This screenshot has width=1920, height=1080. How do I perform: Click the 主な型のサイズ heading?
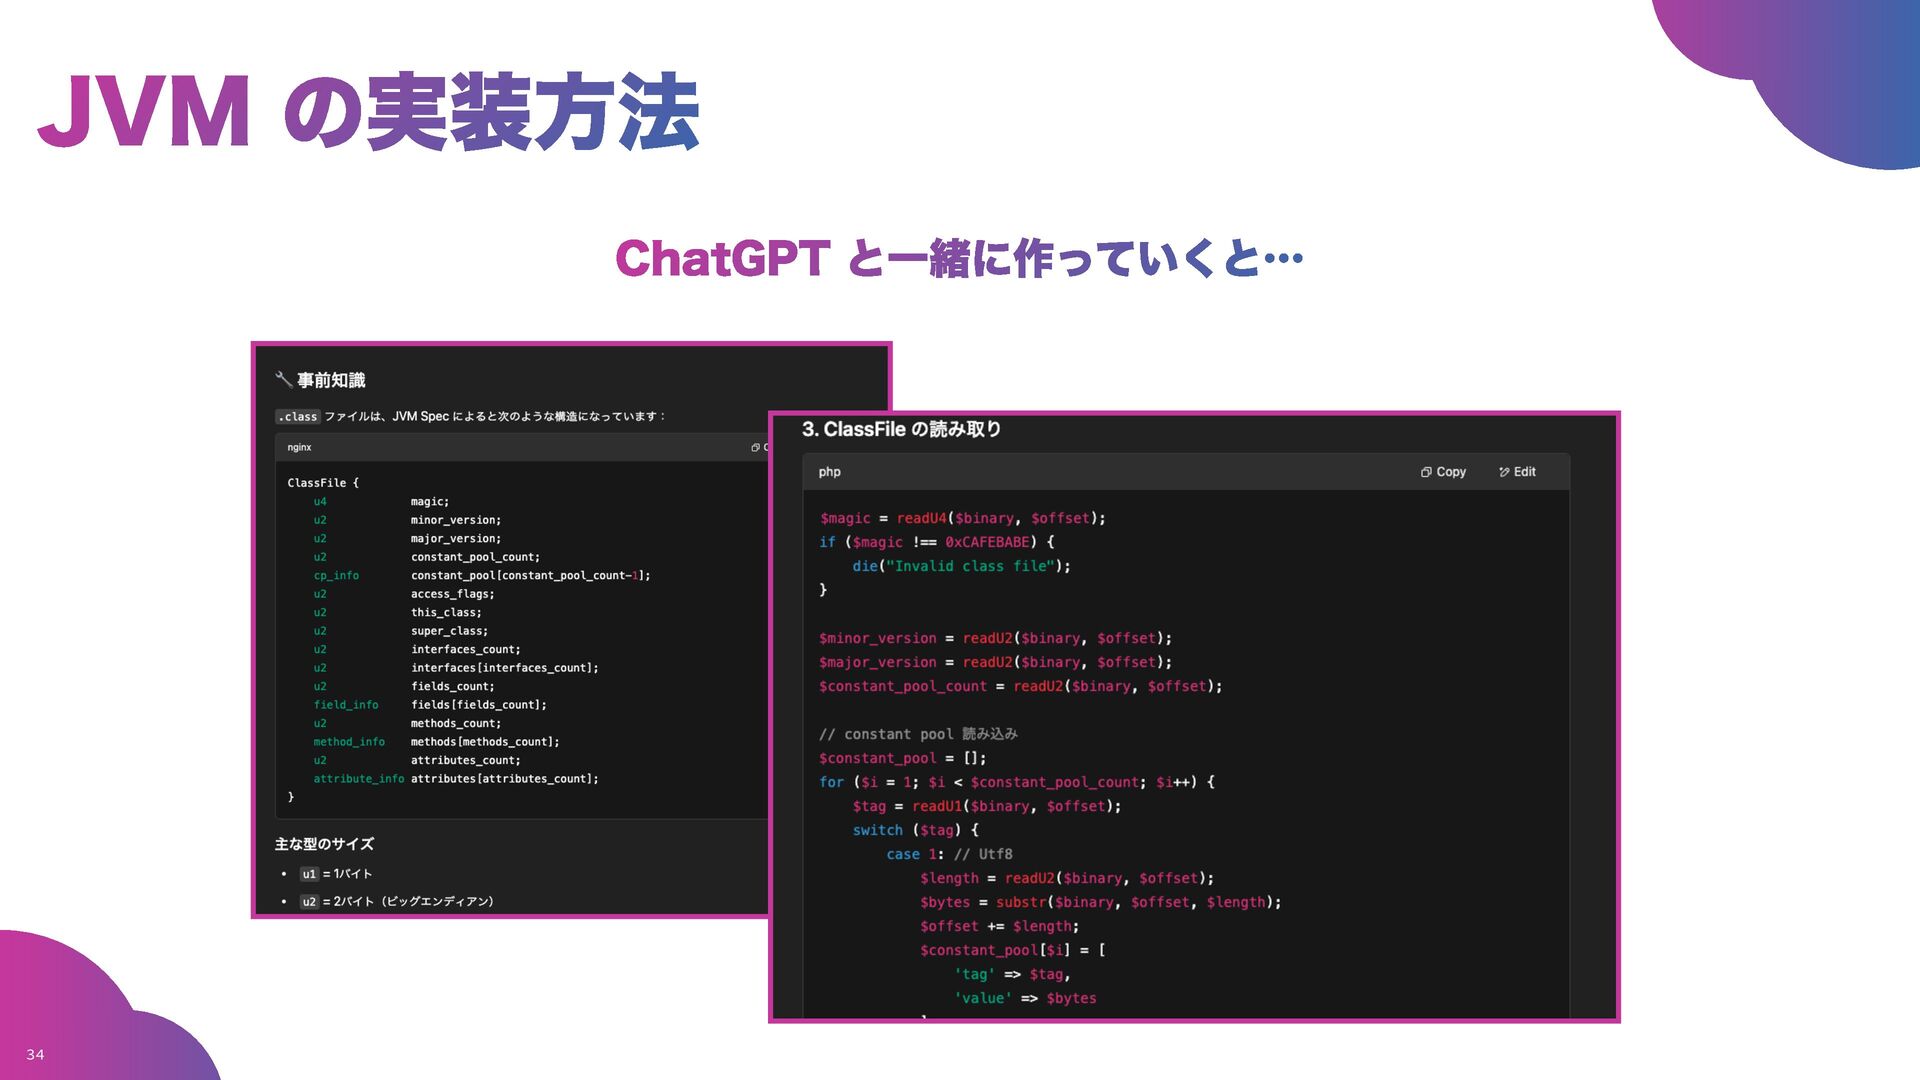point(324,844)
